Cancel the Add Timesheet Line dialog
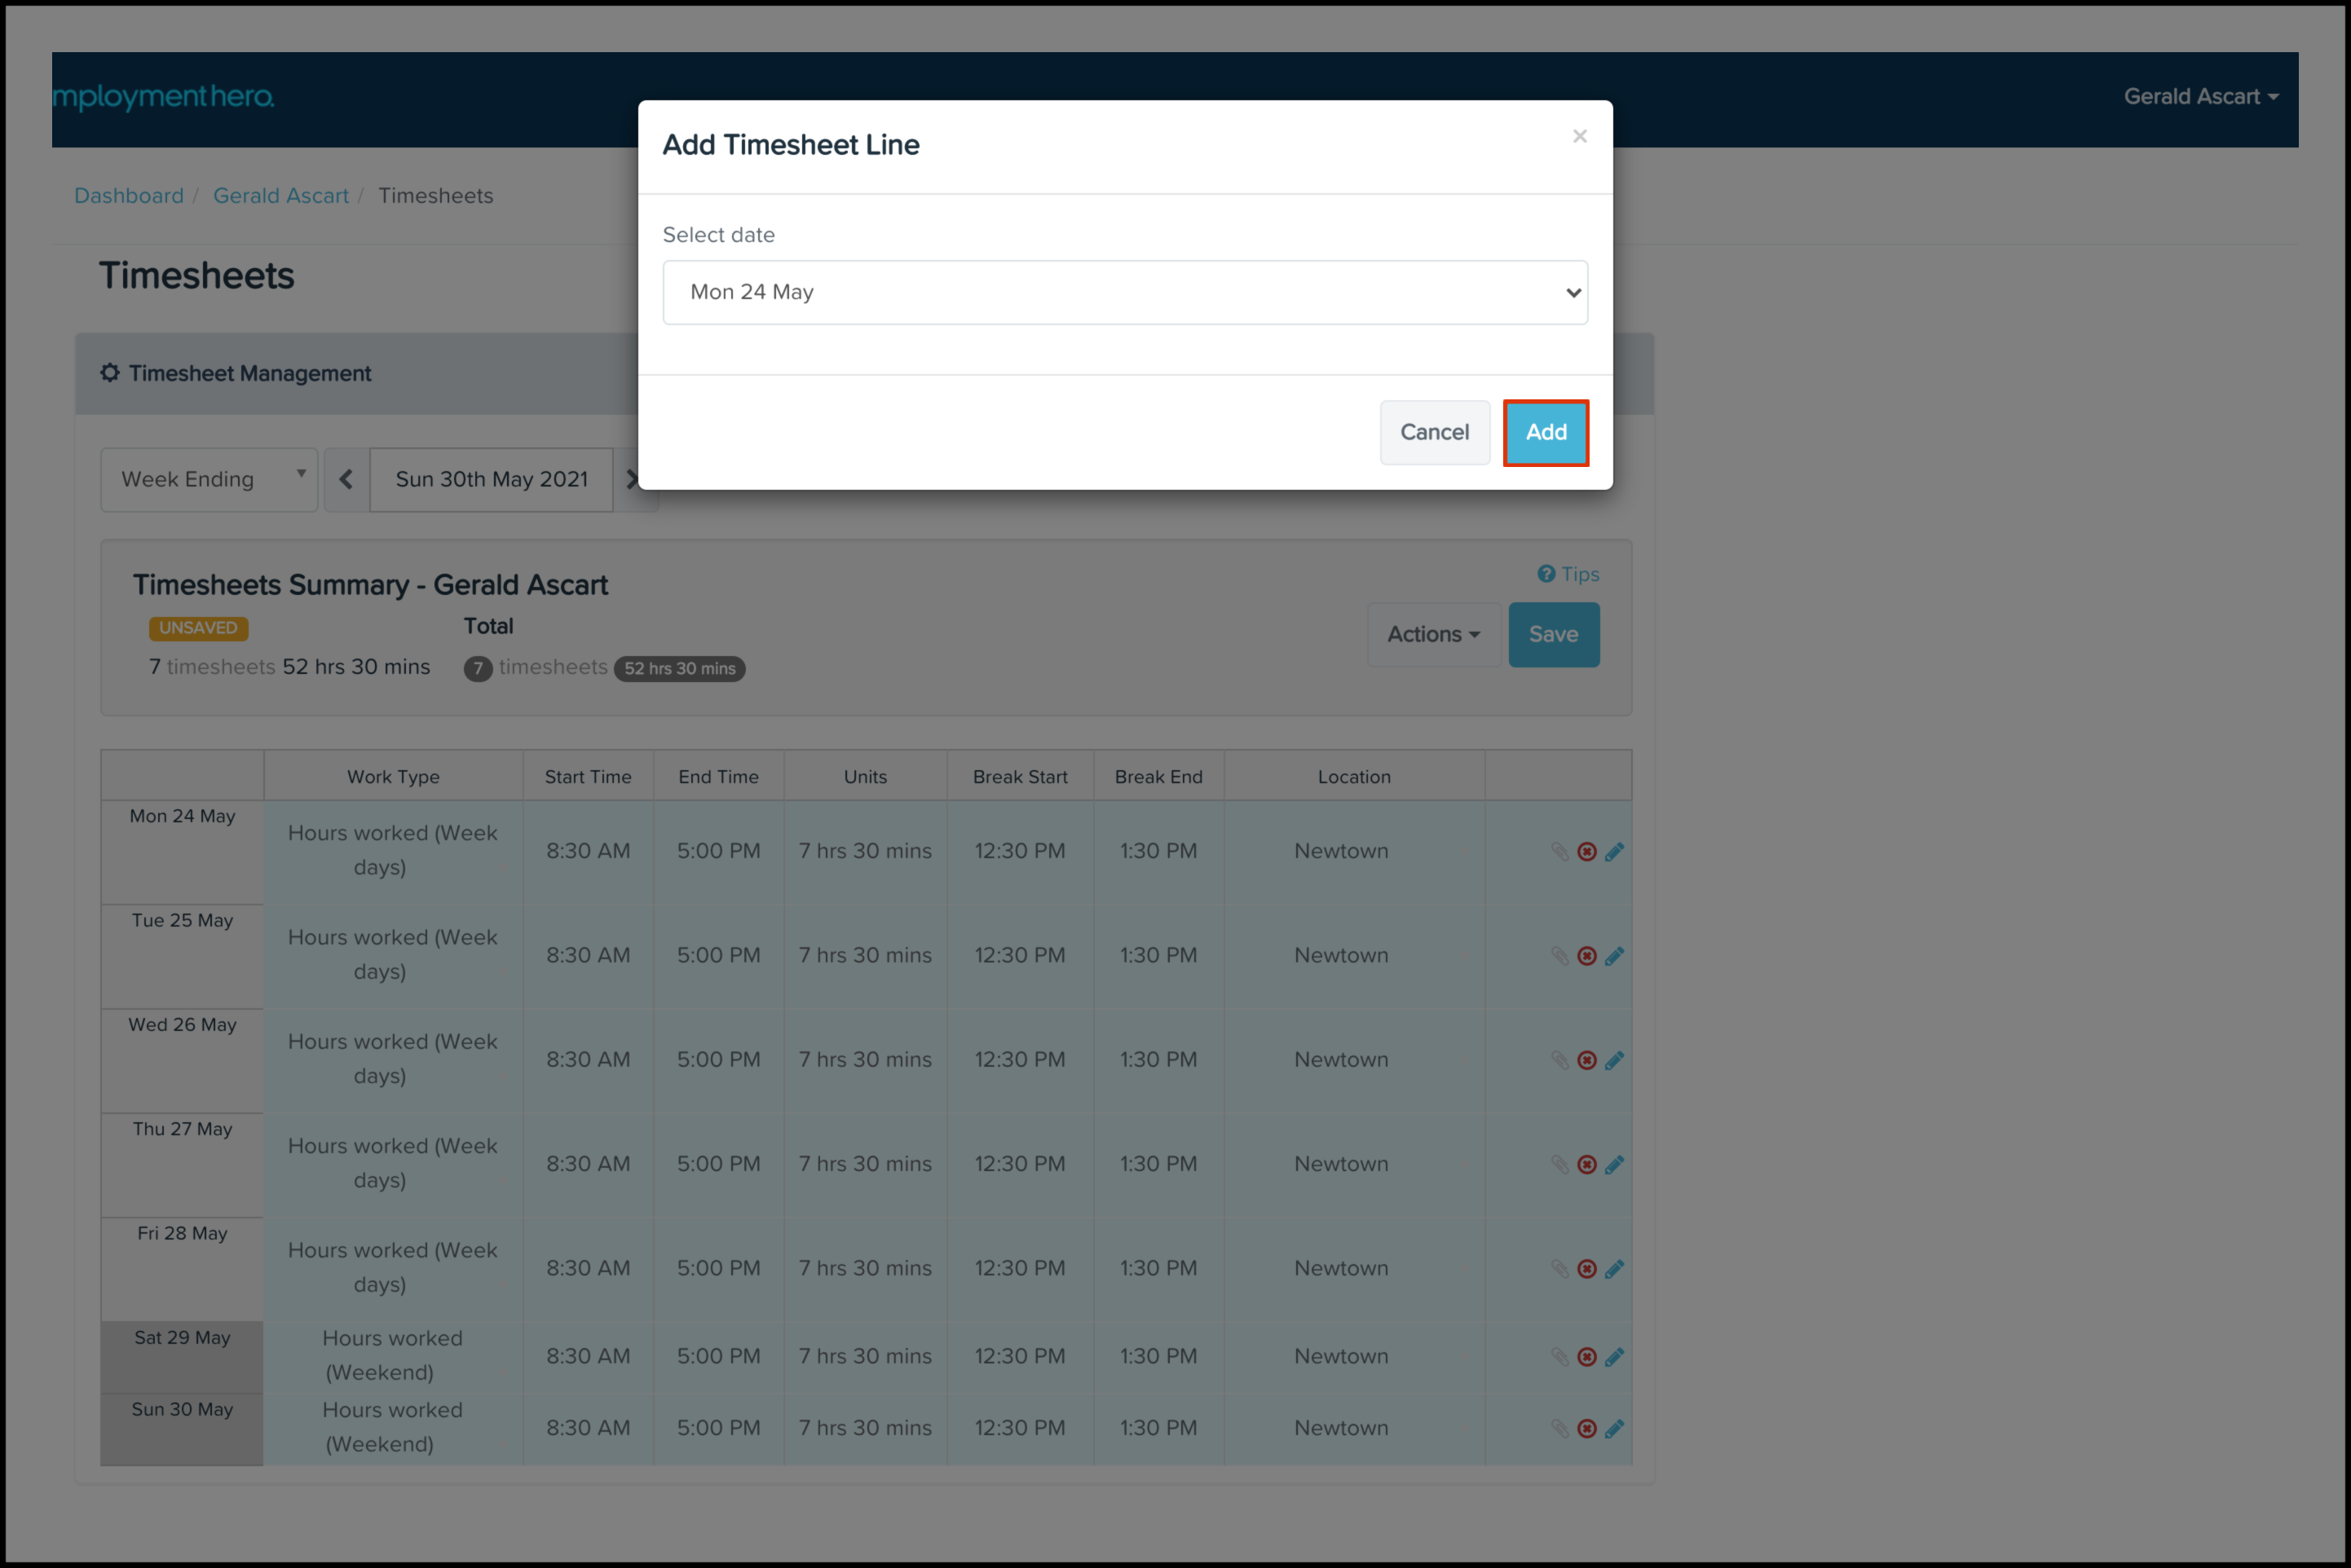The height and width of the screenshot is (1568, 2351). tap(1433, 432)
